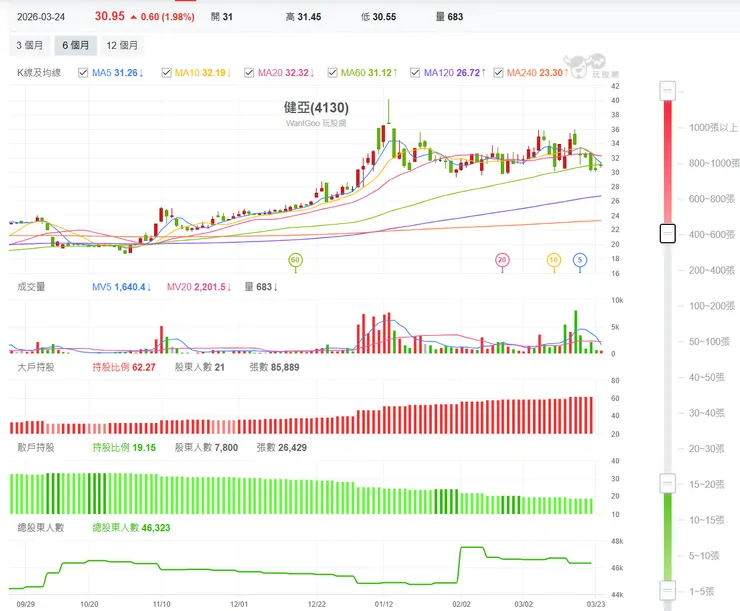Click the pink 20-day MA marker pin
This screenshot has width=740, height=611.
tap(502, 260)
